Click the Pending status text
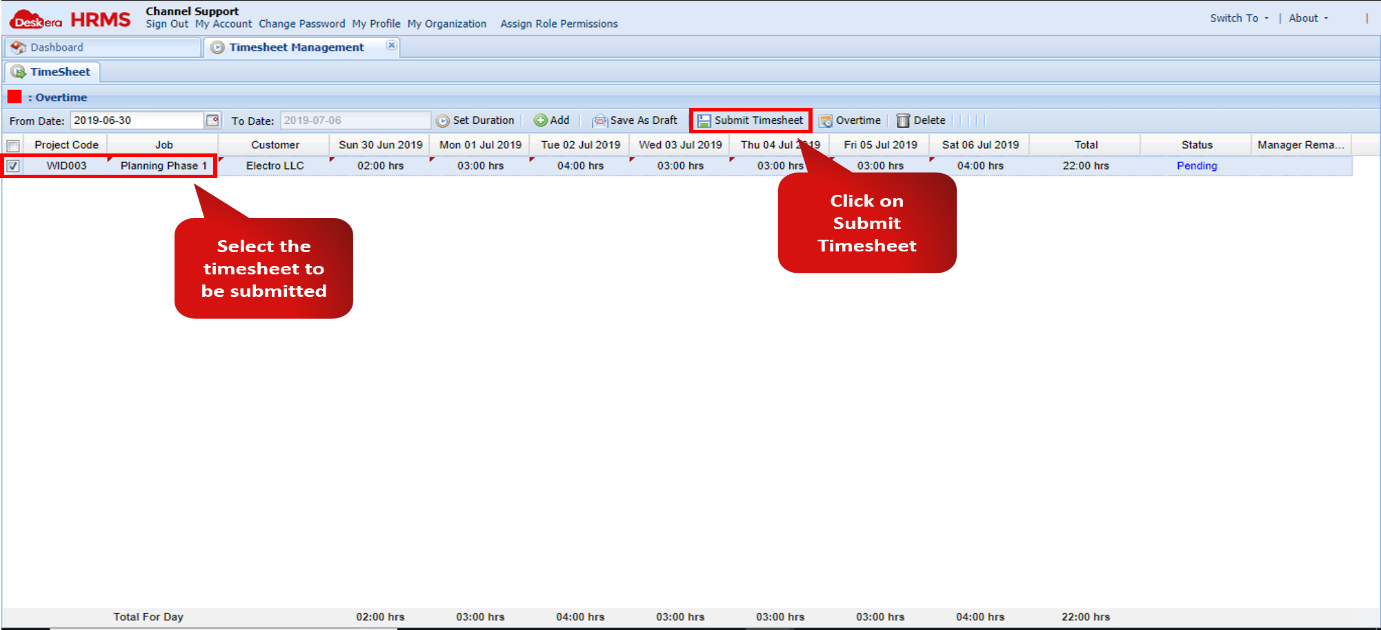This screenshot has height=630, width=1381. pyautogui.click(x=1197, y=165)
